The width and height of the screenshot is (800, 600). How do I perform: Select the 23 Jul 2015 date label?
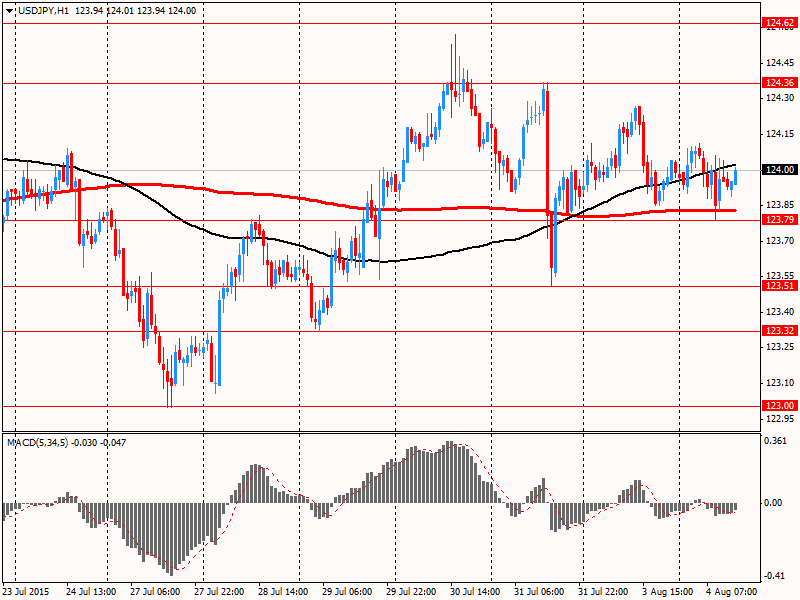(26, 592)
